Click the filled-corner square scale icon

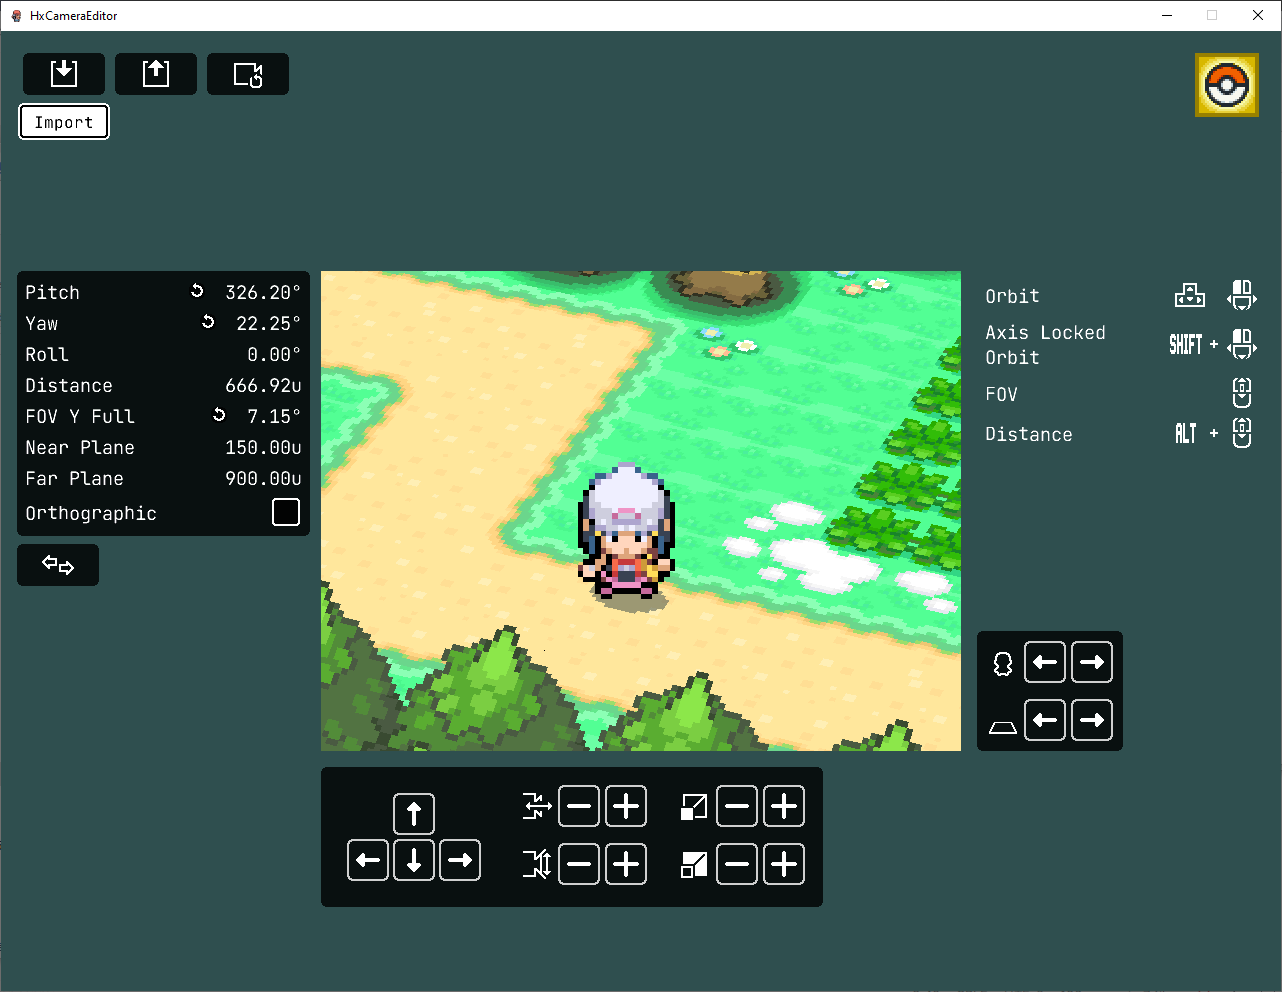point(694,864)
